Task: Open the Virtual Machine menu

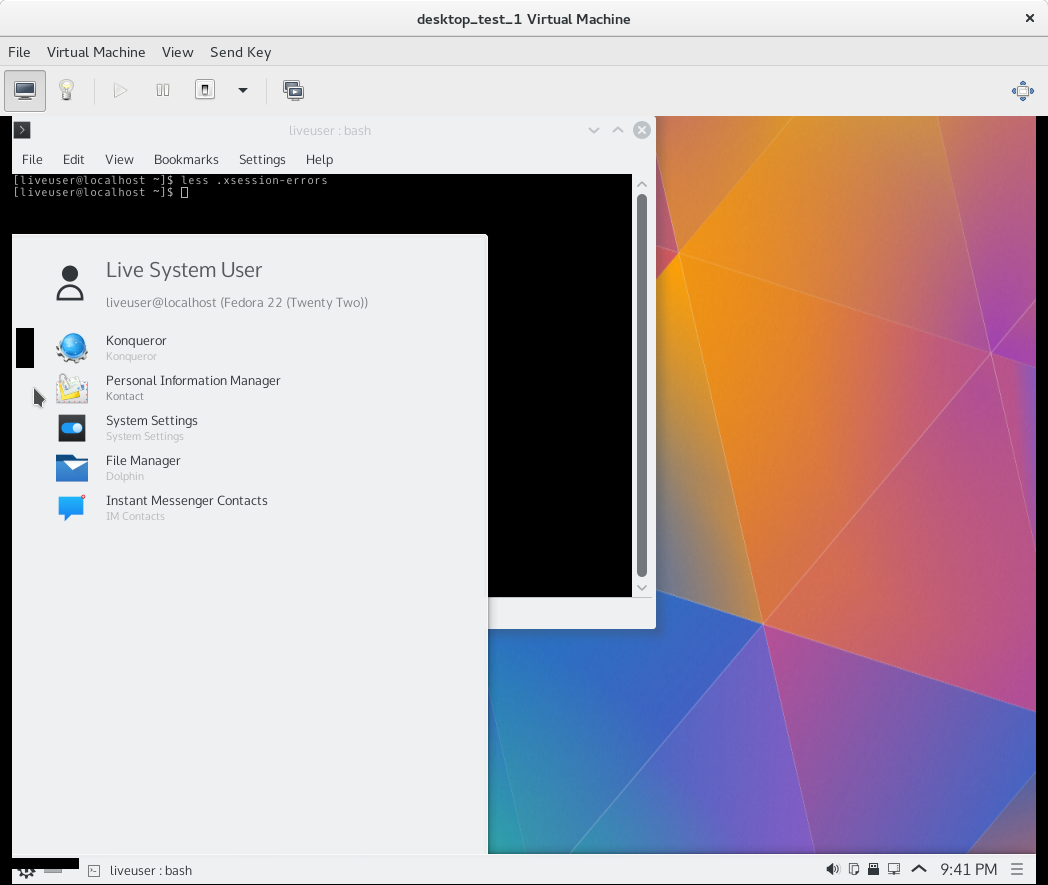Action: (x=96, y=52)
